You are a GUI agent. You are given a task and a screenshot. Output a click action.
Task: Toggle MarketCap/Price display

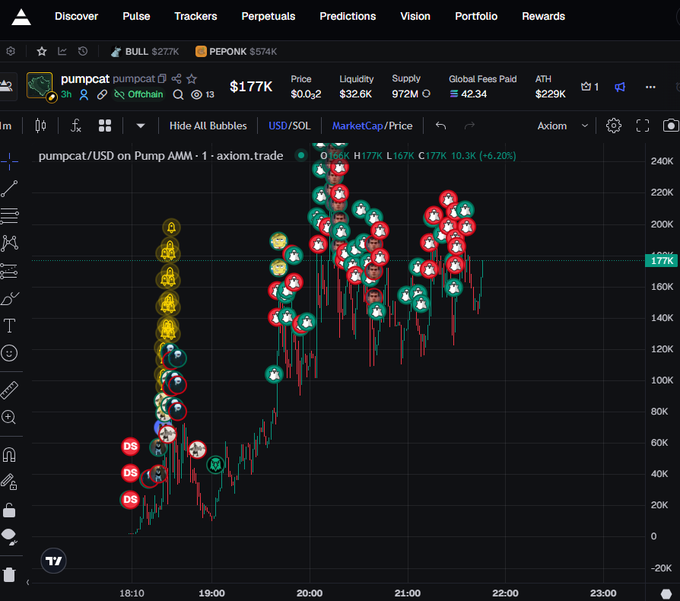[x=372, y=126]
